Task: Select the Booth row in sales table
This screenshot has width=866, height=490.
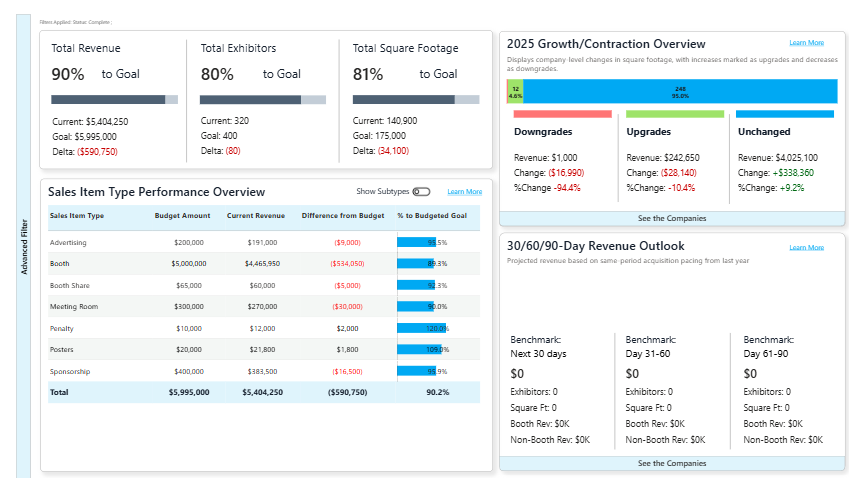Action: tap(60, 264)
